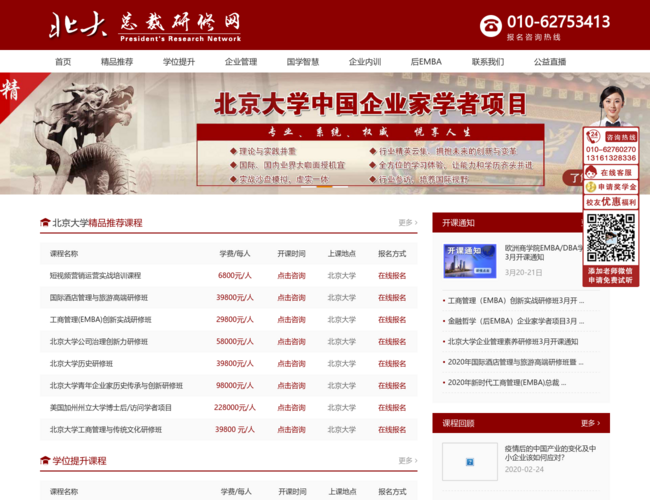Screen dimensions: 650x500
Task: Expand 更多 for 学位提升课程 section
Action: click(408, 461)
